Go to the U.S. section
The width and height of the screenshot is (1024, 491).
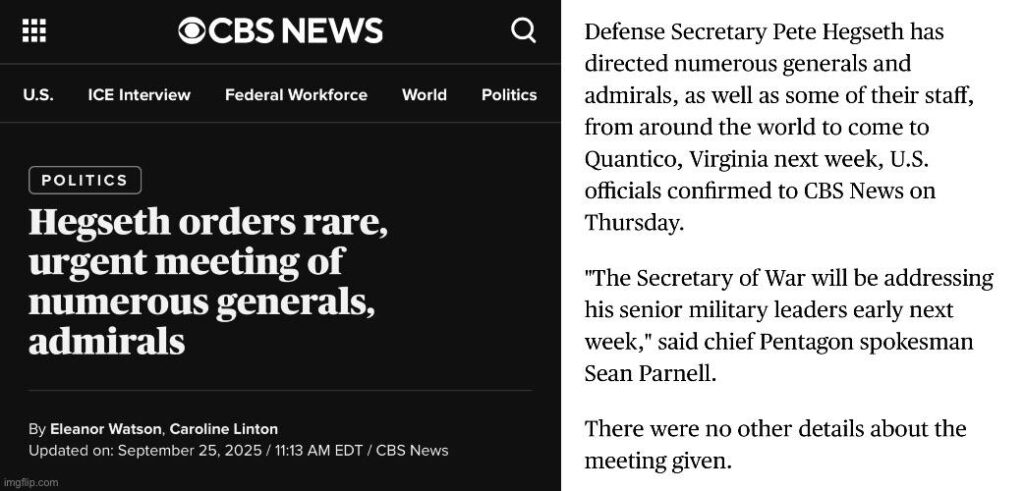tap(38, 95)
